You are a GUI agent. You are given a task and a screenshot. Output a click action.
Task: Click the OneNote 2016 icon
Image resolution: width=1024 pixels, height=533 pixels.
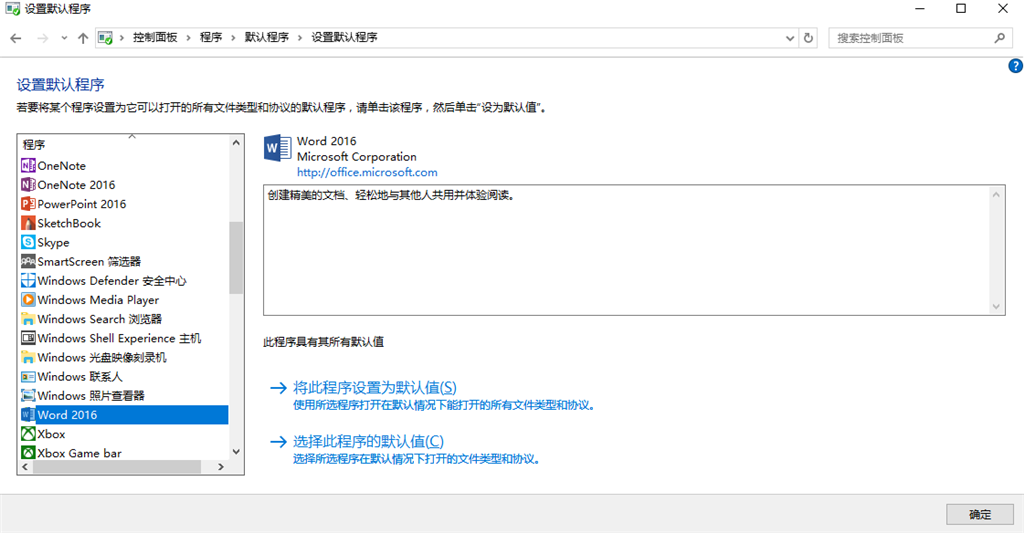[28, 184]
